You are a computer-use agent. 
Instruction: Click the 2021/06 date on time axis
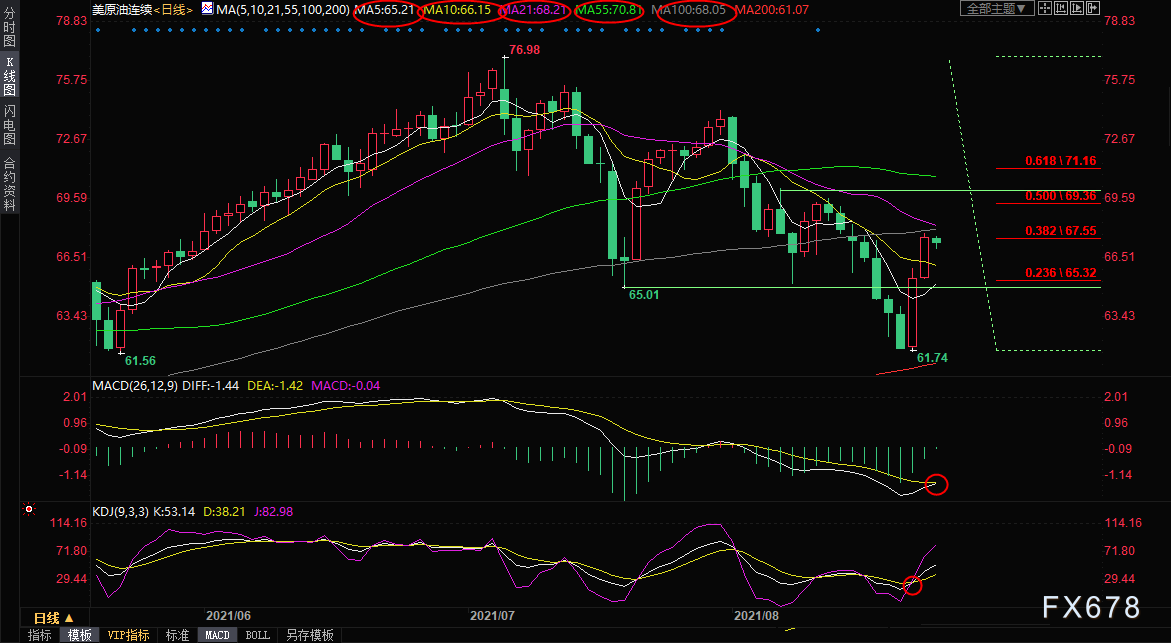click(x=228, y=615)
